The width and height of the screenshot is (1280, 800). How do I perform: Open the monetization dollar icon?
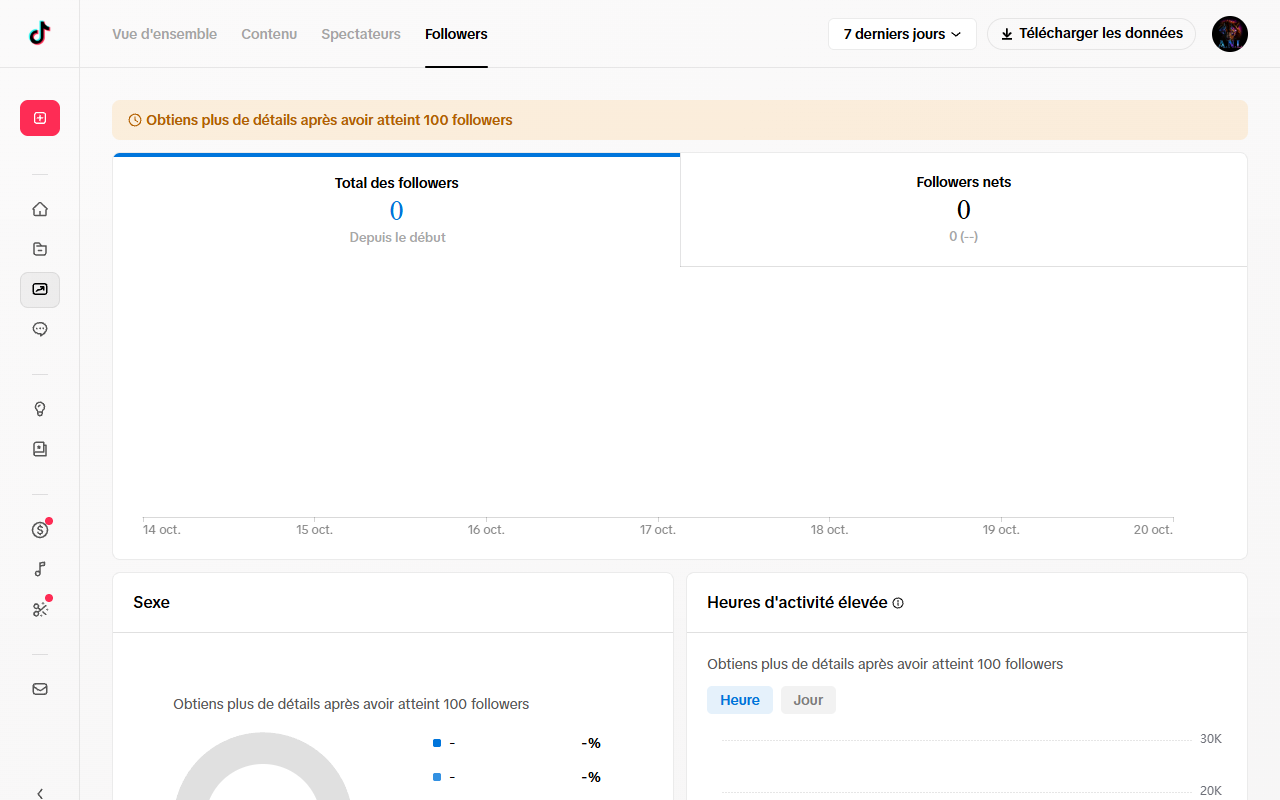point(40,530)
